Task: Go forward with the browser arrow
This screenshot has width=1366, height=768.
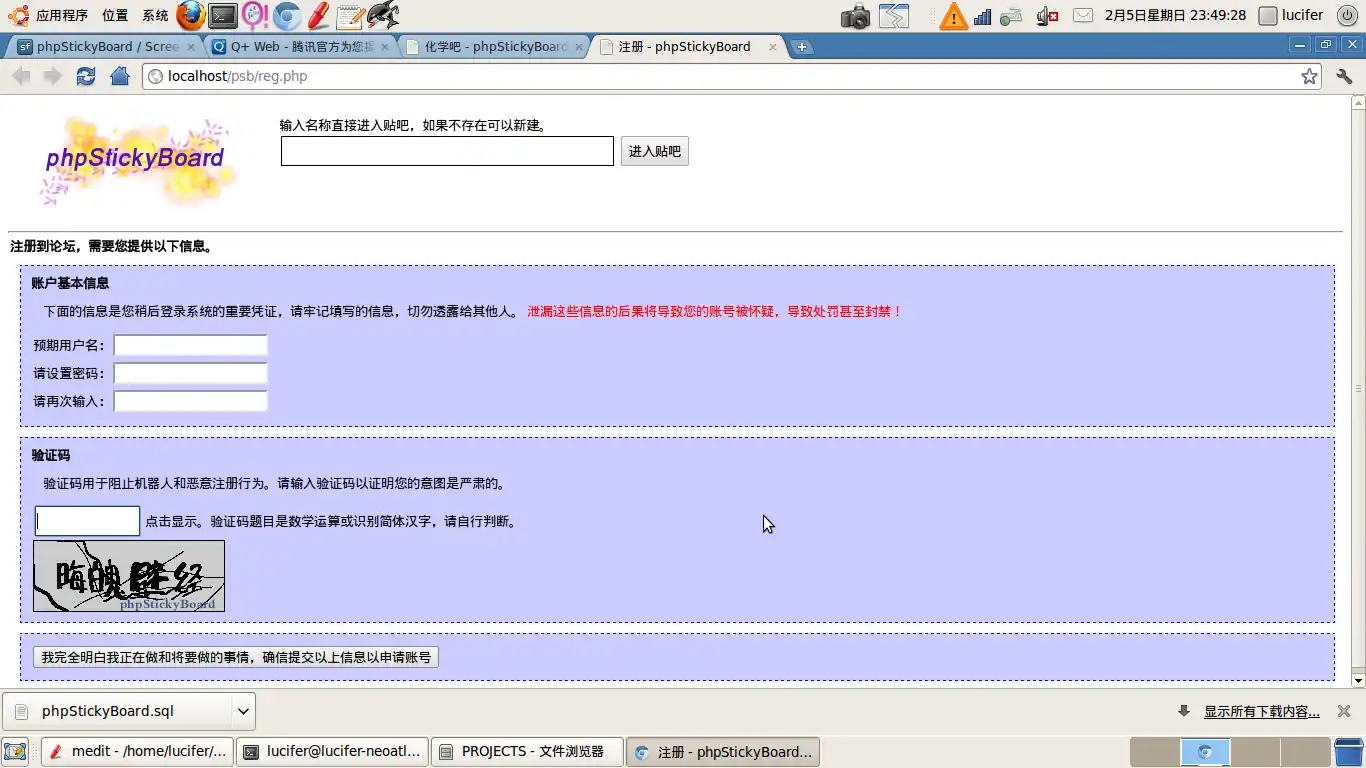Action: tap(52, 76)
